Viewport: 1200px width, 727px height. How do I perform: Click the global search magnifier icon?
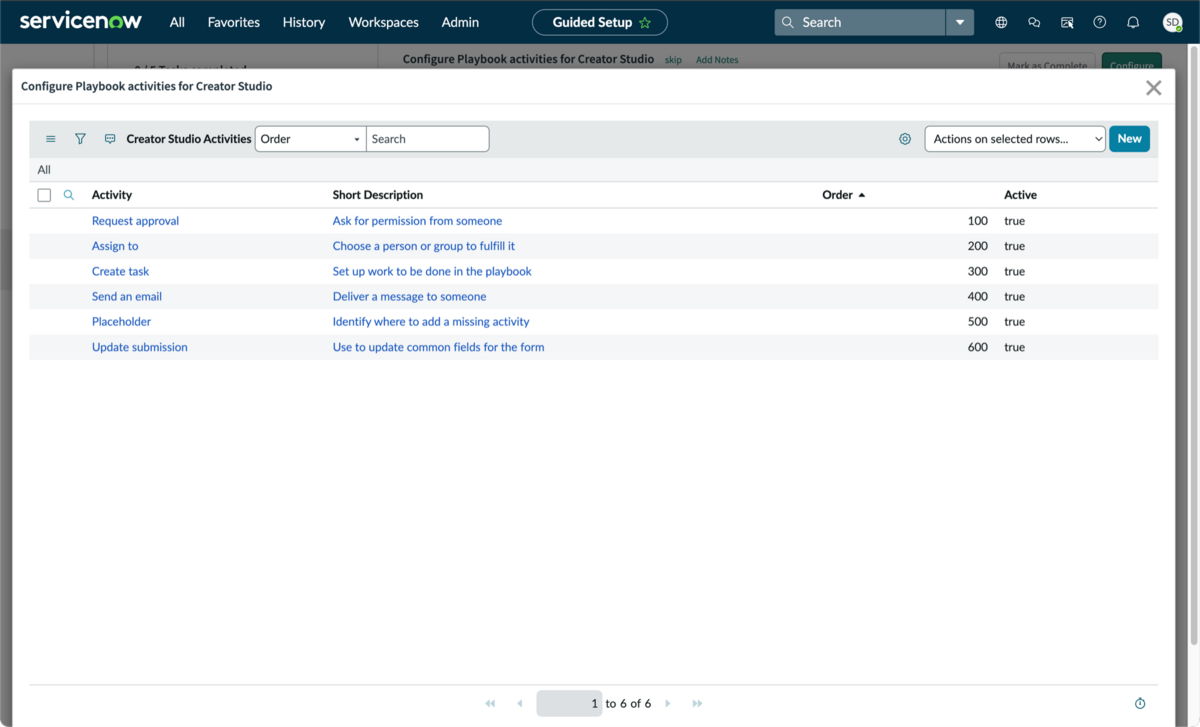pos(788,22)
